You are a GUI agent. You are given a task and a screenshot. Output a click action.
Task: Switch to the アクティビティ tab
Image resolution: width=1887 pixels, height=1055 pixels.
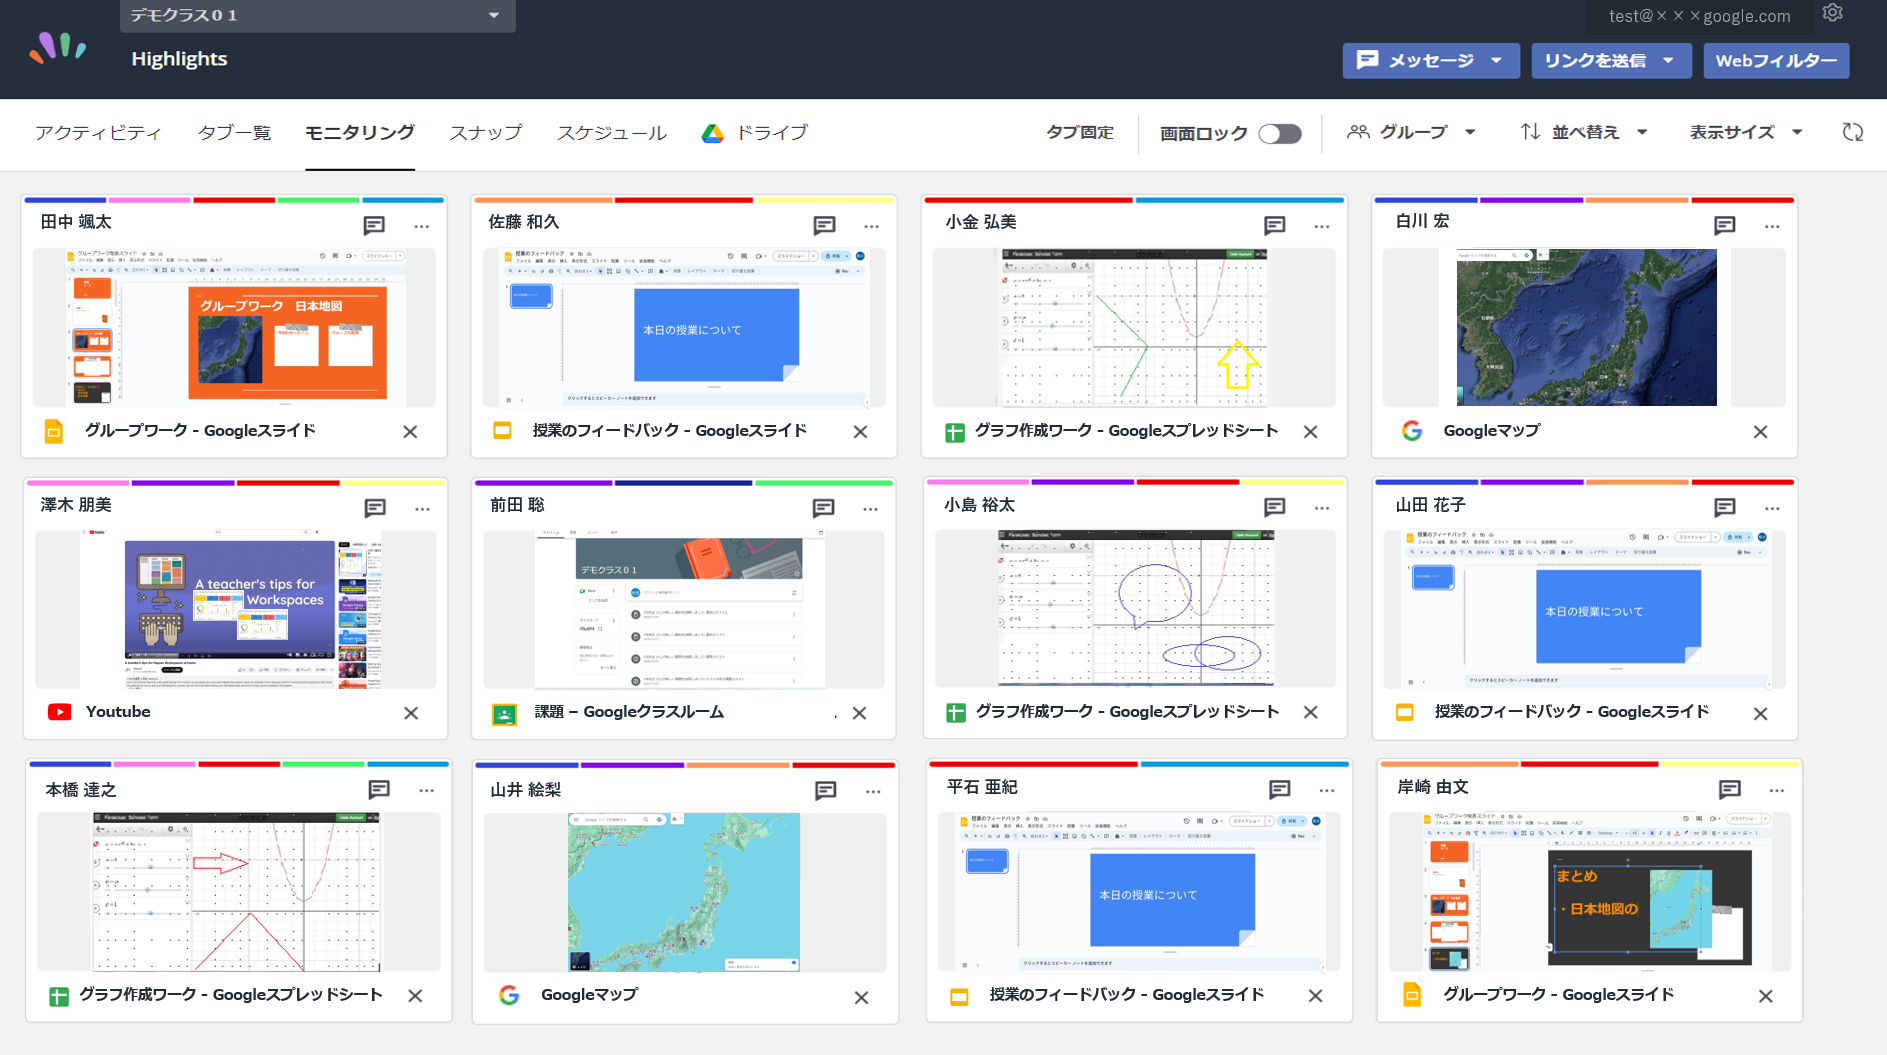(x=98, y=132)
